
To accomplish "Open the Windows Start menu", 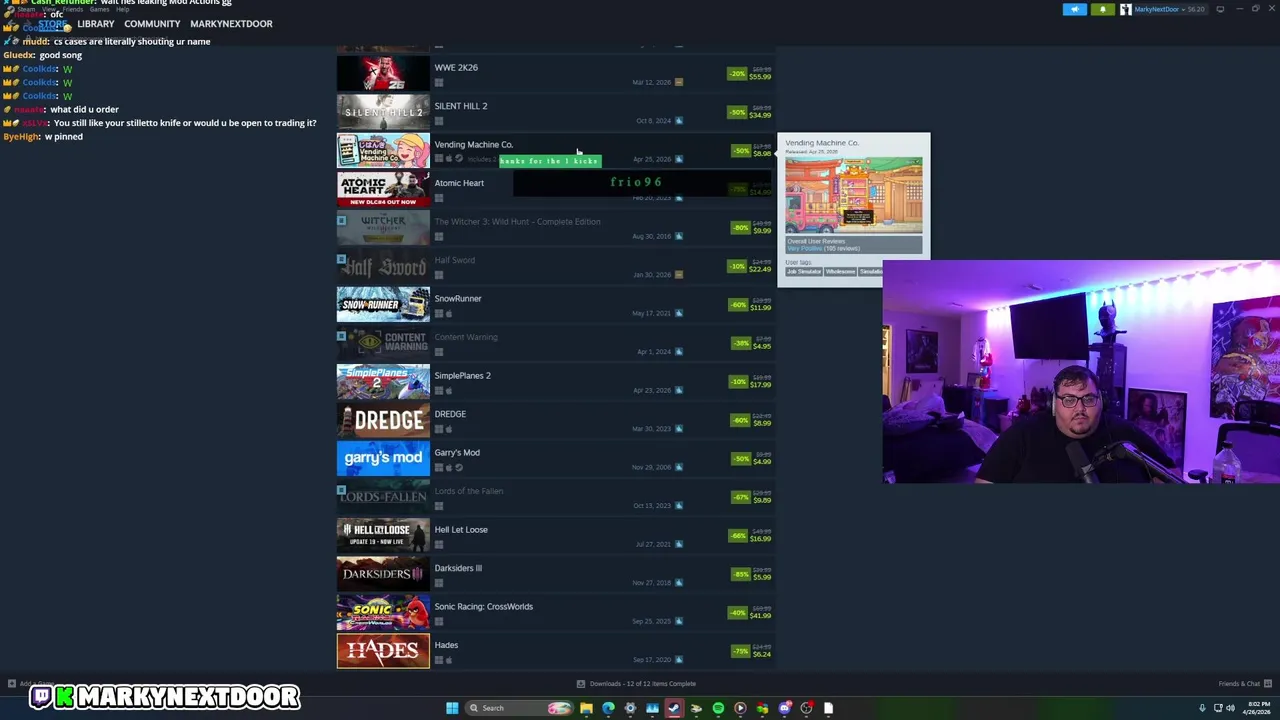I will click(452, 708).
